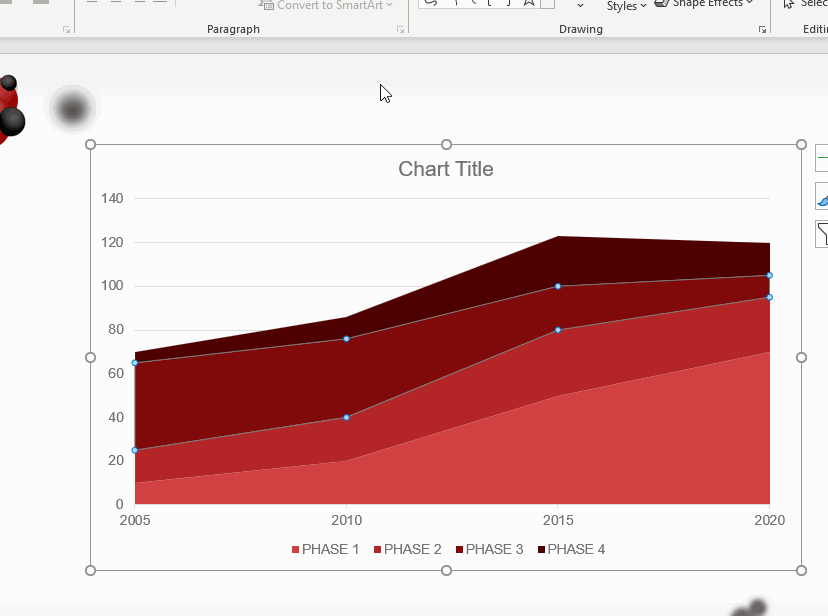
Task: Open the Paragraph dialog launcher
Action: (401, 30)
